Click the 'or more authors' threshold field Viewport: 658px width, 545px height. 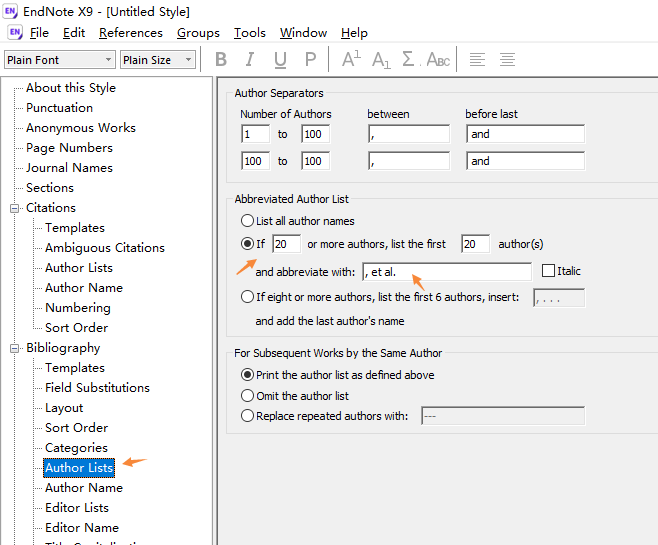tap(287, 244)
